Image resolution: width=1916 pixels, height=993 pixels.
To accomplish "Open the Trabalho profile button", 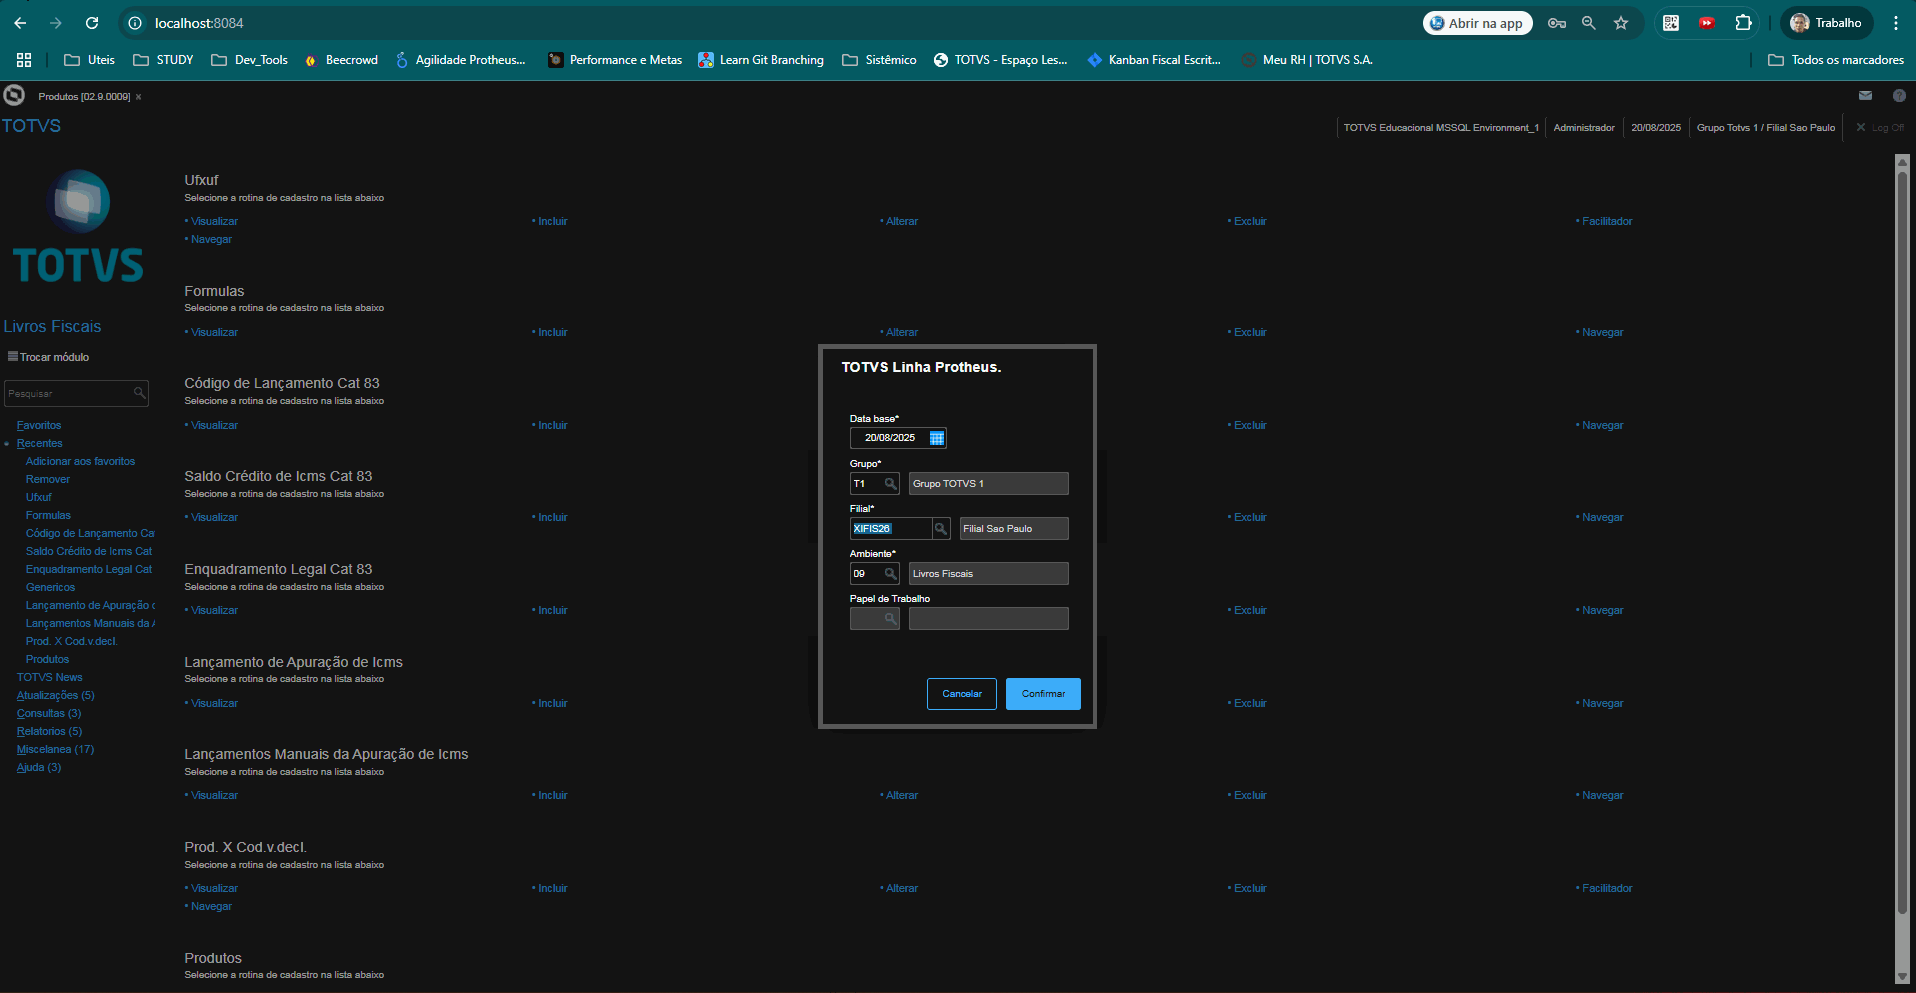I will coord(1826,23).
